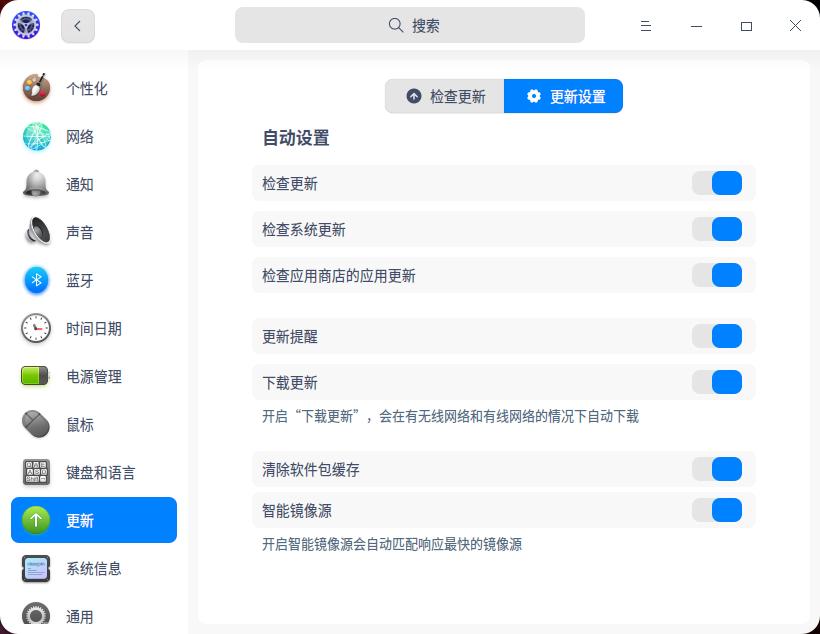Click the Personalization palette icon

point(36,88)
